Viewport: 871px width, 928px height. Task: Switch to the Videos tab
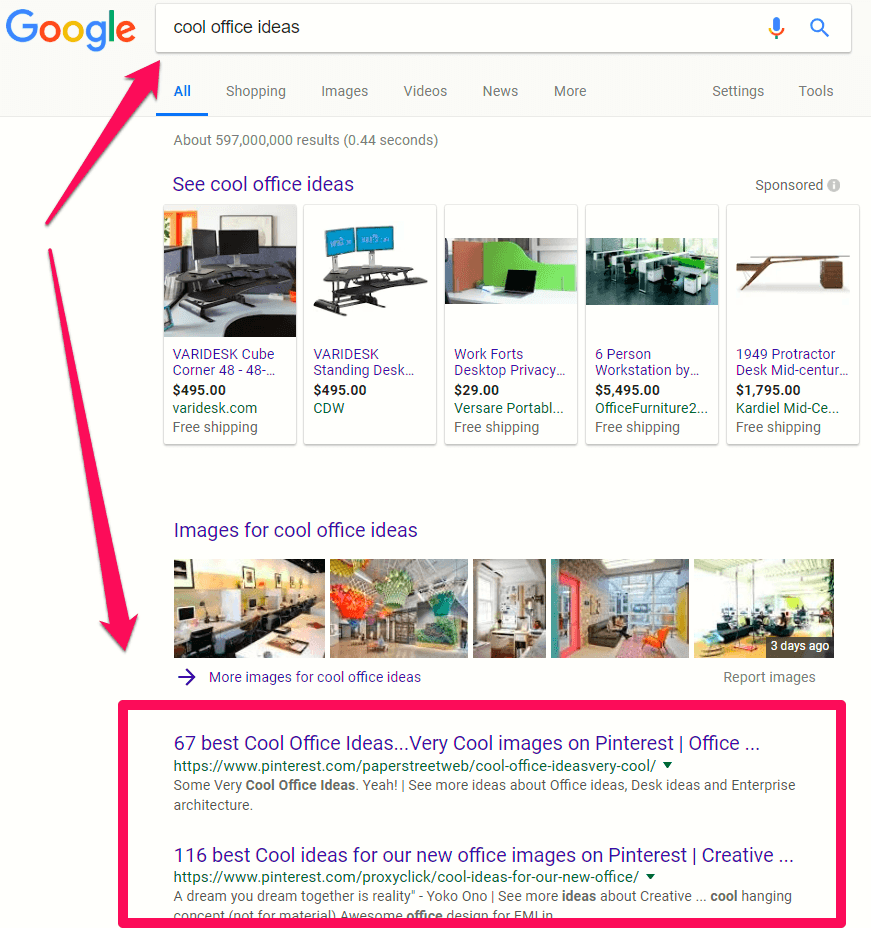click(x=425, y=91)
